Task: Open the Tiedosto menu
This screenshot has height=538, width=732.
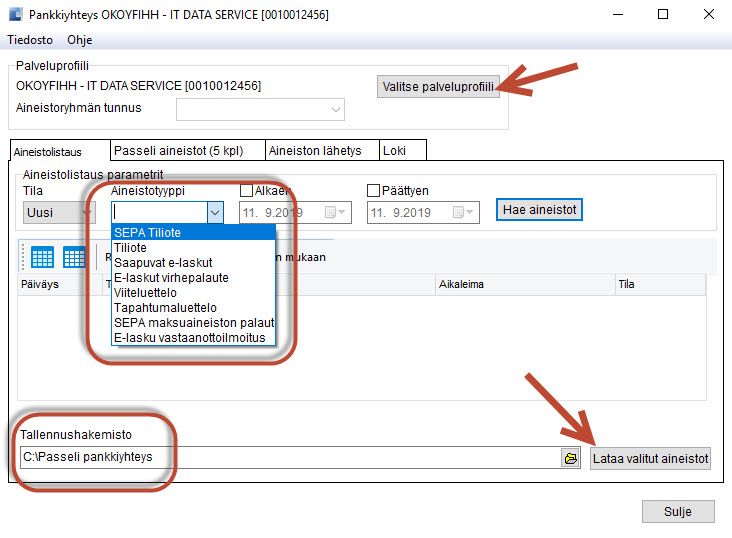Action: pos(30,40)
